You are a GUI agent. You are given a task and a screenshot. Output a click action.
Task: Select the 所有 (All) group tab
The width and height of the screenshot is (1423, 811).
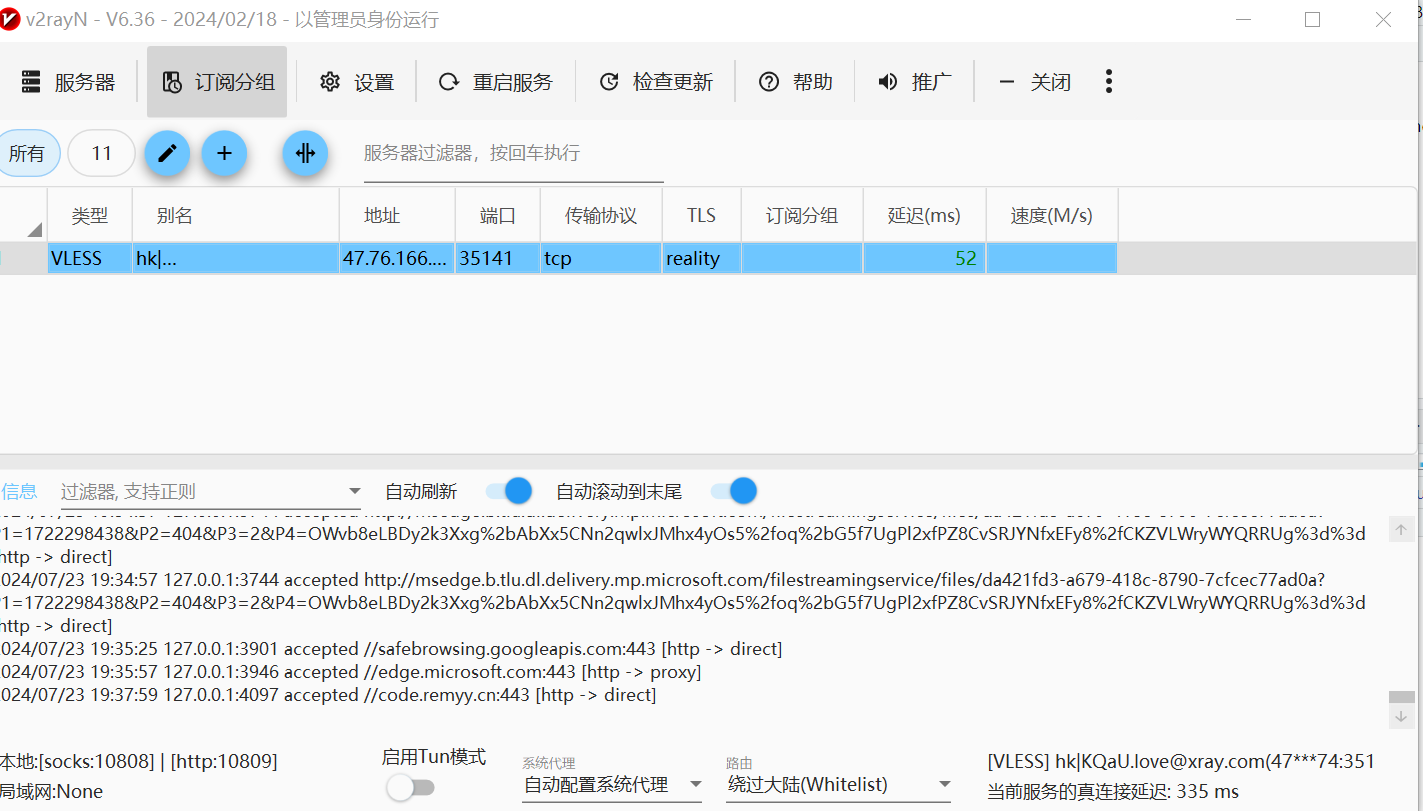[28, 153]
